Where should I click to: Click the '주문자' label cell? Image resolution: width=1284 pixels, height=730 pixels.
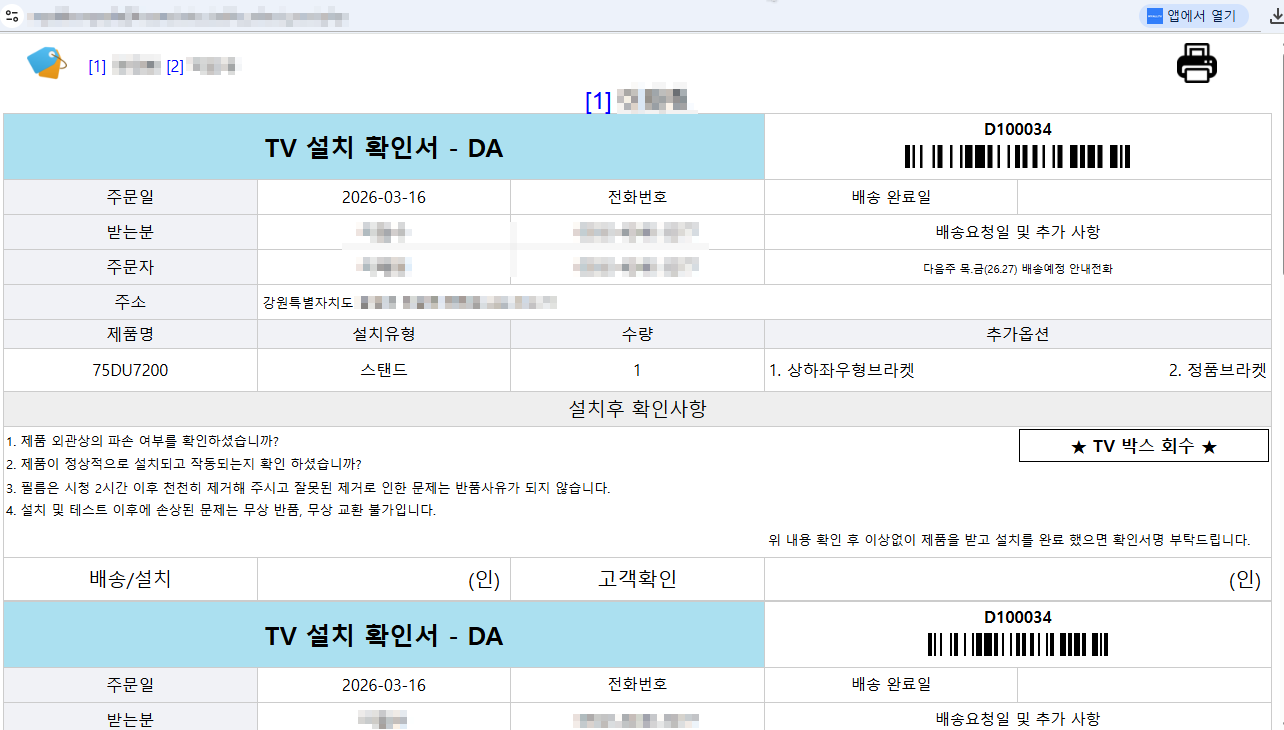pos(130,267)
